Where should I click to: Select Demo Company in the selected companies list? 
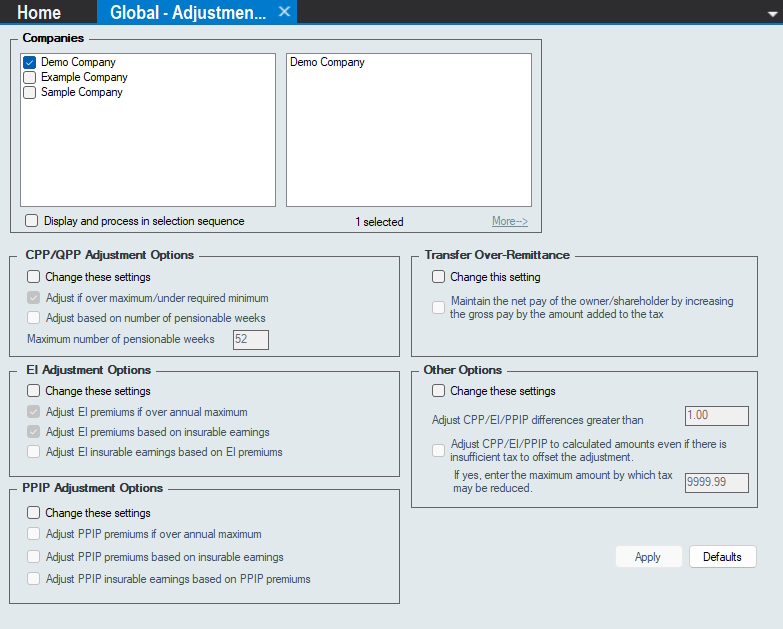tap(327, 62)
